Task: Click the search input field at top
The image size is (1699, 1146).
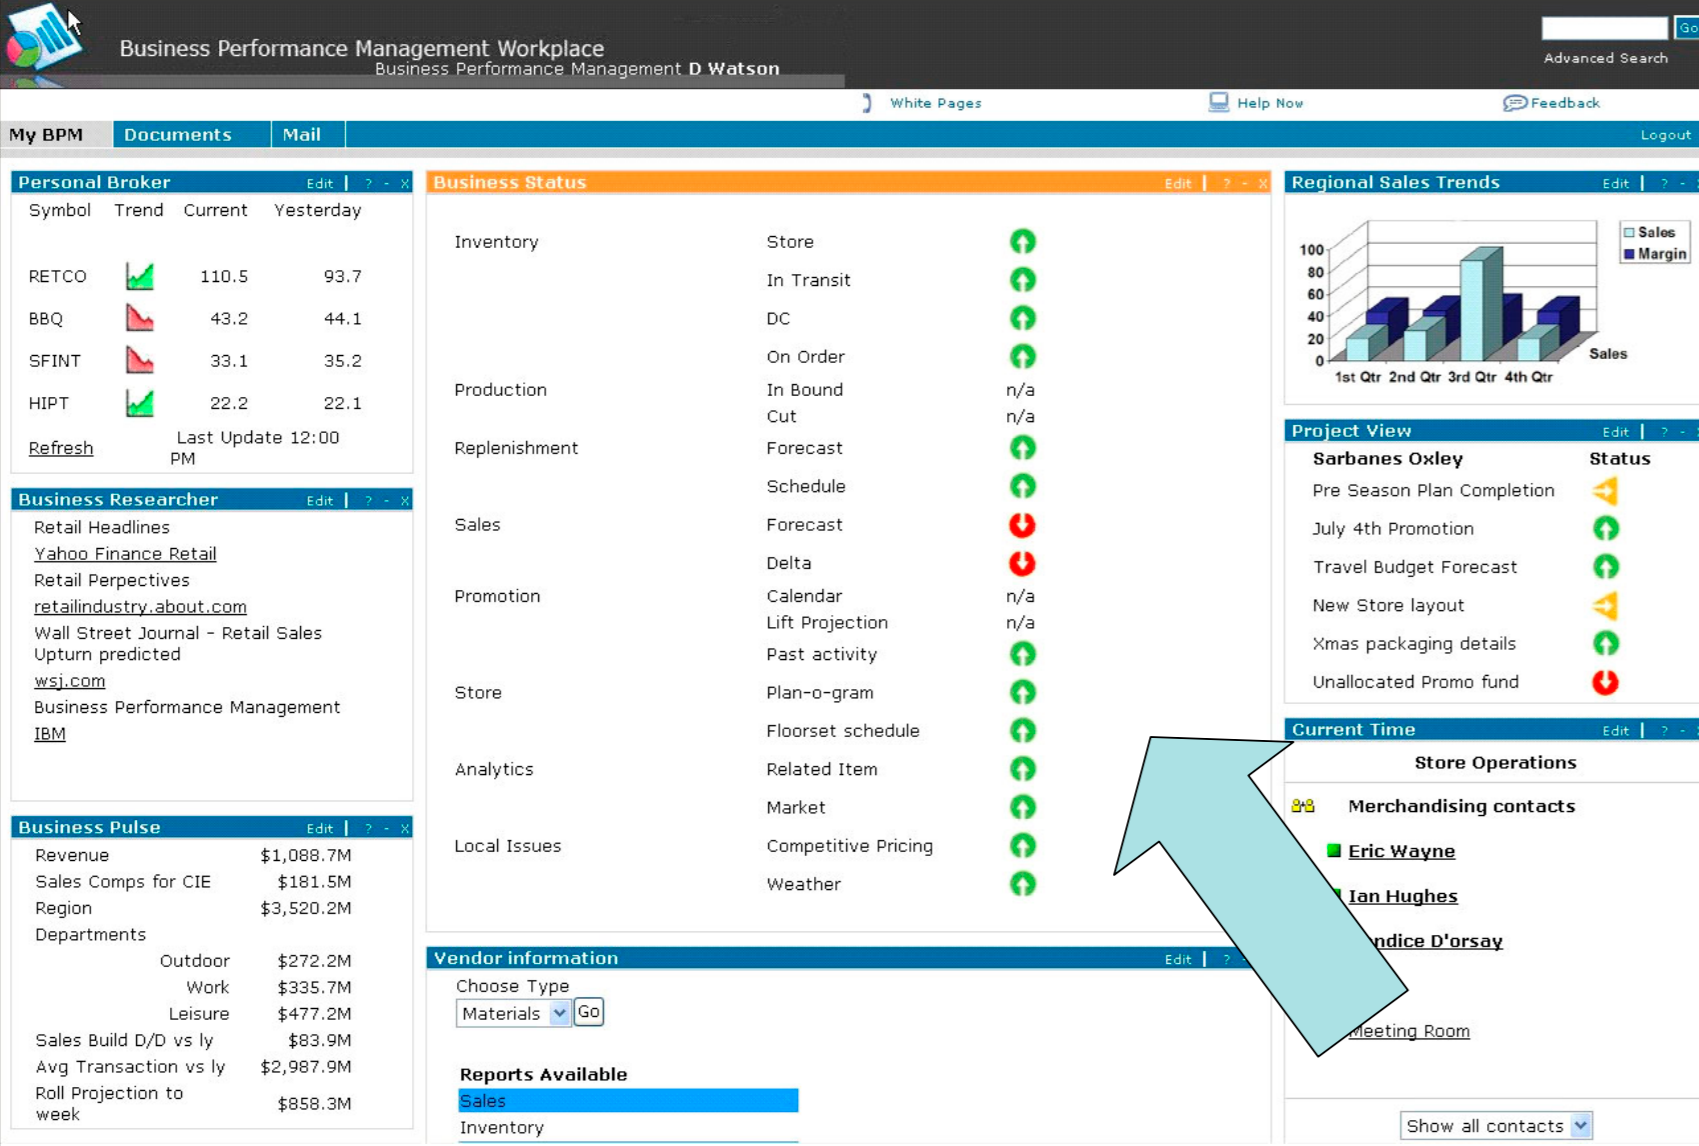Action: pos(1604,28)
